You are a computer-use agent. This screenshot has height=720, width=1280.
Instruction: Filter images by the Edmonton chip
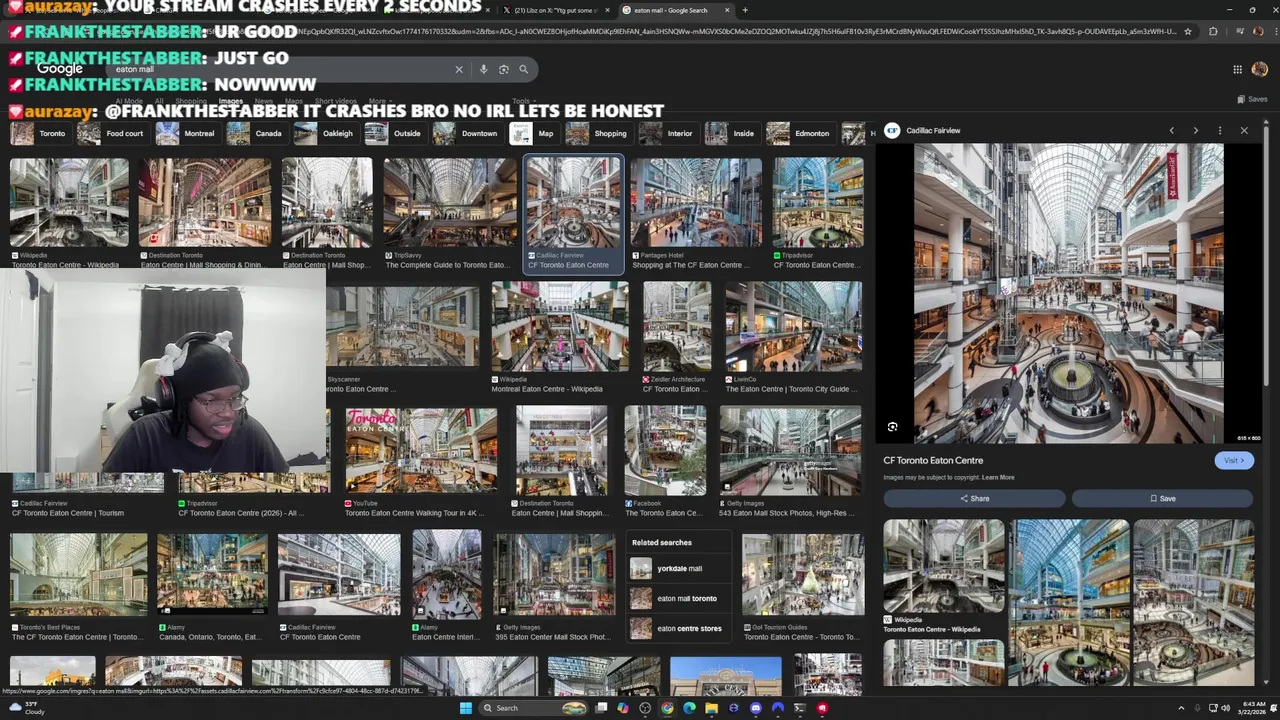point(799,133)
